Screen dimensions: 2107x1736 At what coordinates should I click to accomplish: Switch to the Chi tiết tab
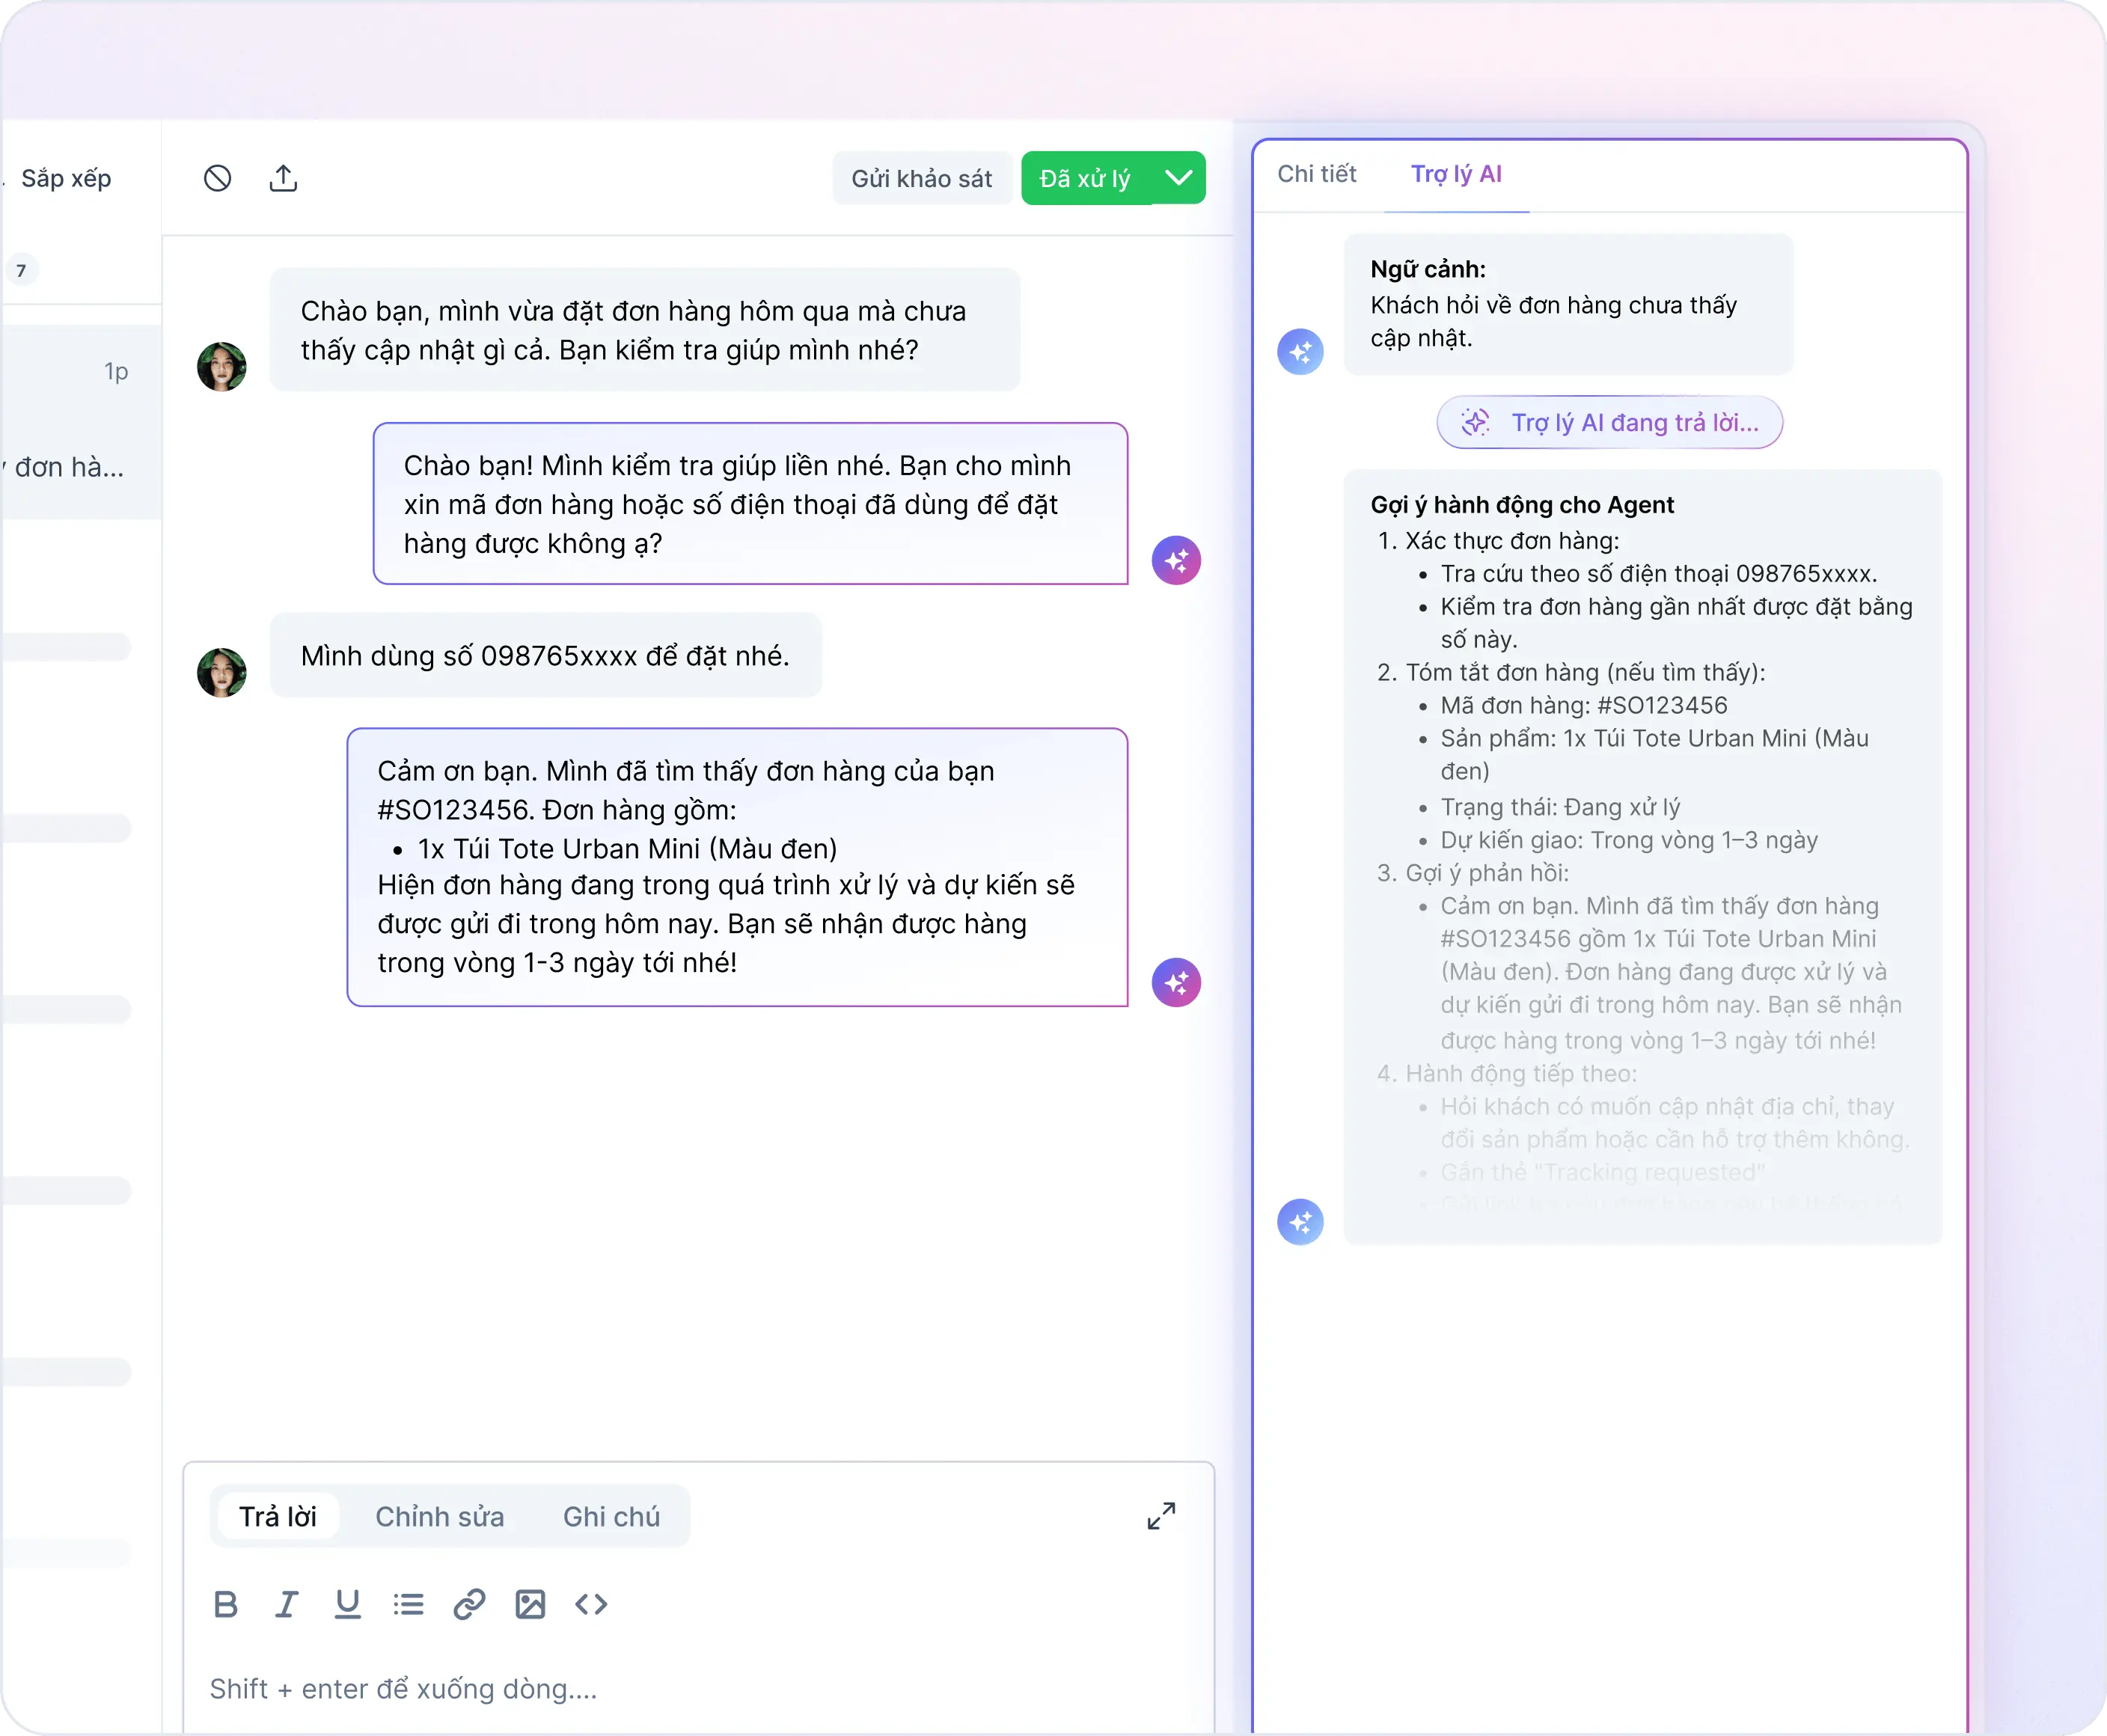1316,174
